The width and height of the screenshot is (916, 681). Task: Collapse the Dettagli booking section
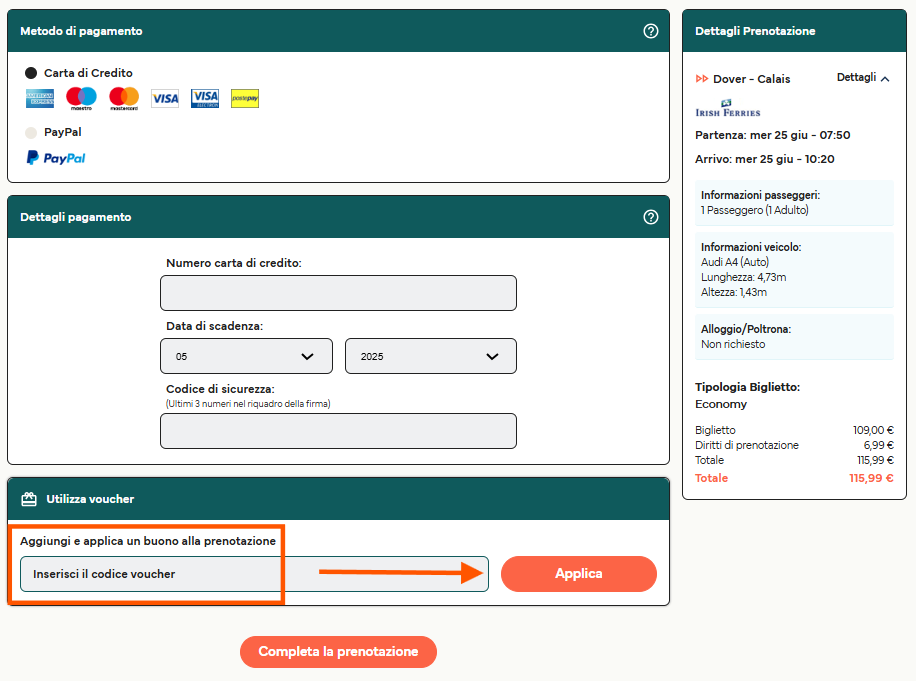click(863, 78)
